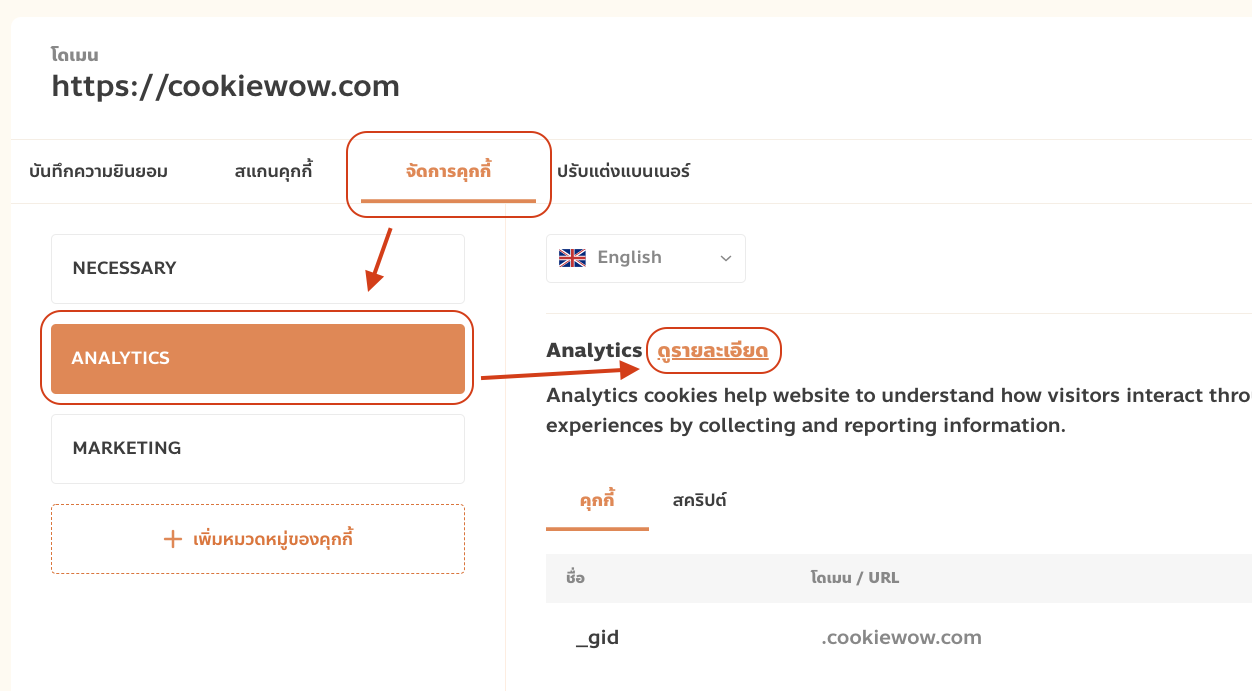Switch to the คุกกี้ sub-tab
Viewport: 1252px width, 691px height.
[x=597, y=500]
